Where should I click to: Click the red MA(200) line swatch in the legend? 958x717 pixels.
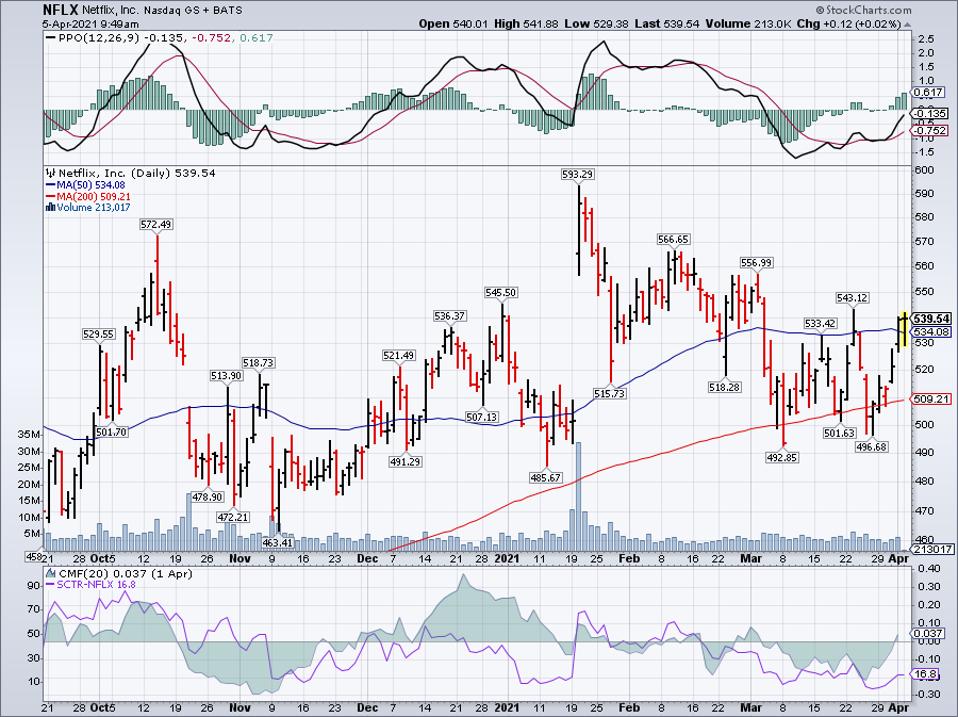coord(51,197)
